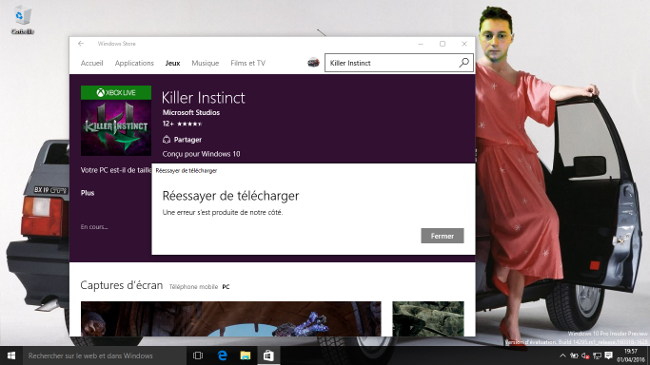Open the user account avatar menu
This screenshot has height=365, width=650.
(313, 63)
